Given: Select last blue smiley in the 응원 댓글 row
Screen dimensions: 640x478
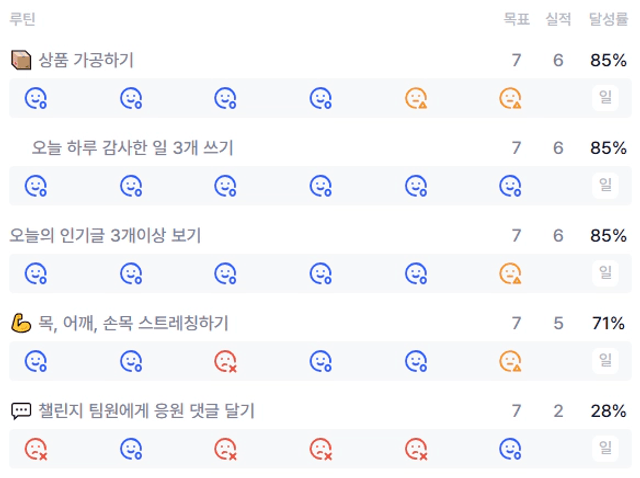Looking at the screenshot, I should (510, 449).
